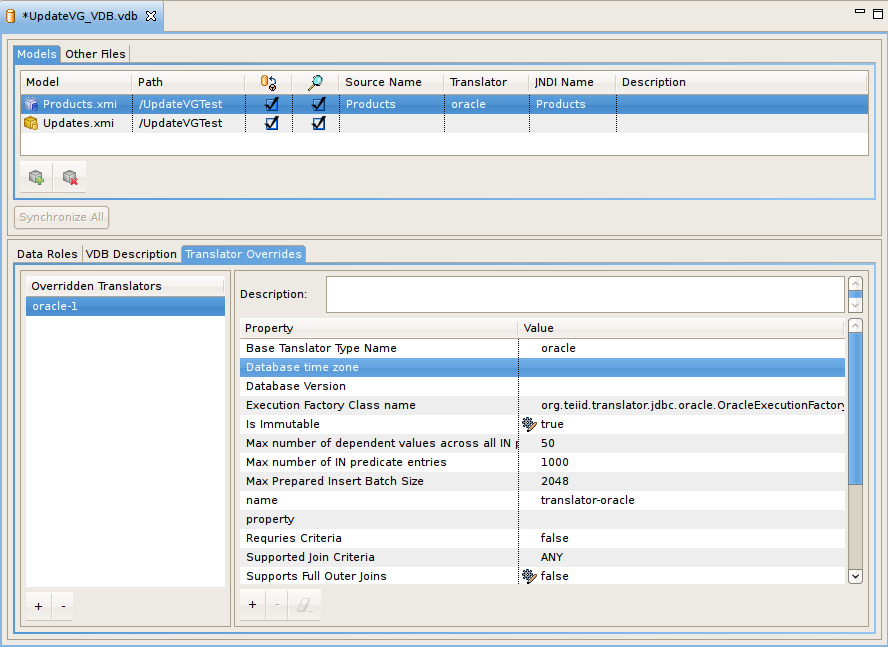This screenshot has height=647, width=888.
Task: Maximize the editor pane
Action: [x=877, y=14]
